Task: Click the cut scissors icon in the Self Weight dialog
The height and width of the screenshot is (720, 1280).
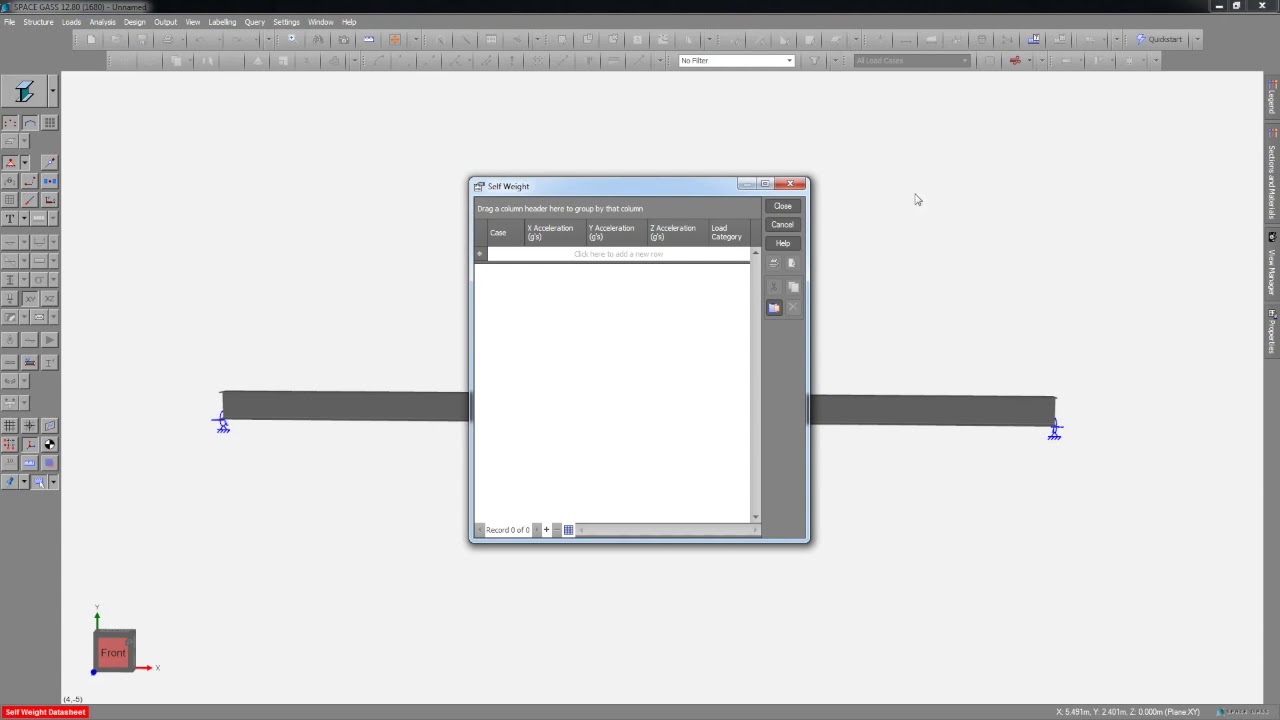Action: tap(773, 287)
